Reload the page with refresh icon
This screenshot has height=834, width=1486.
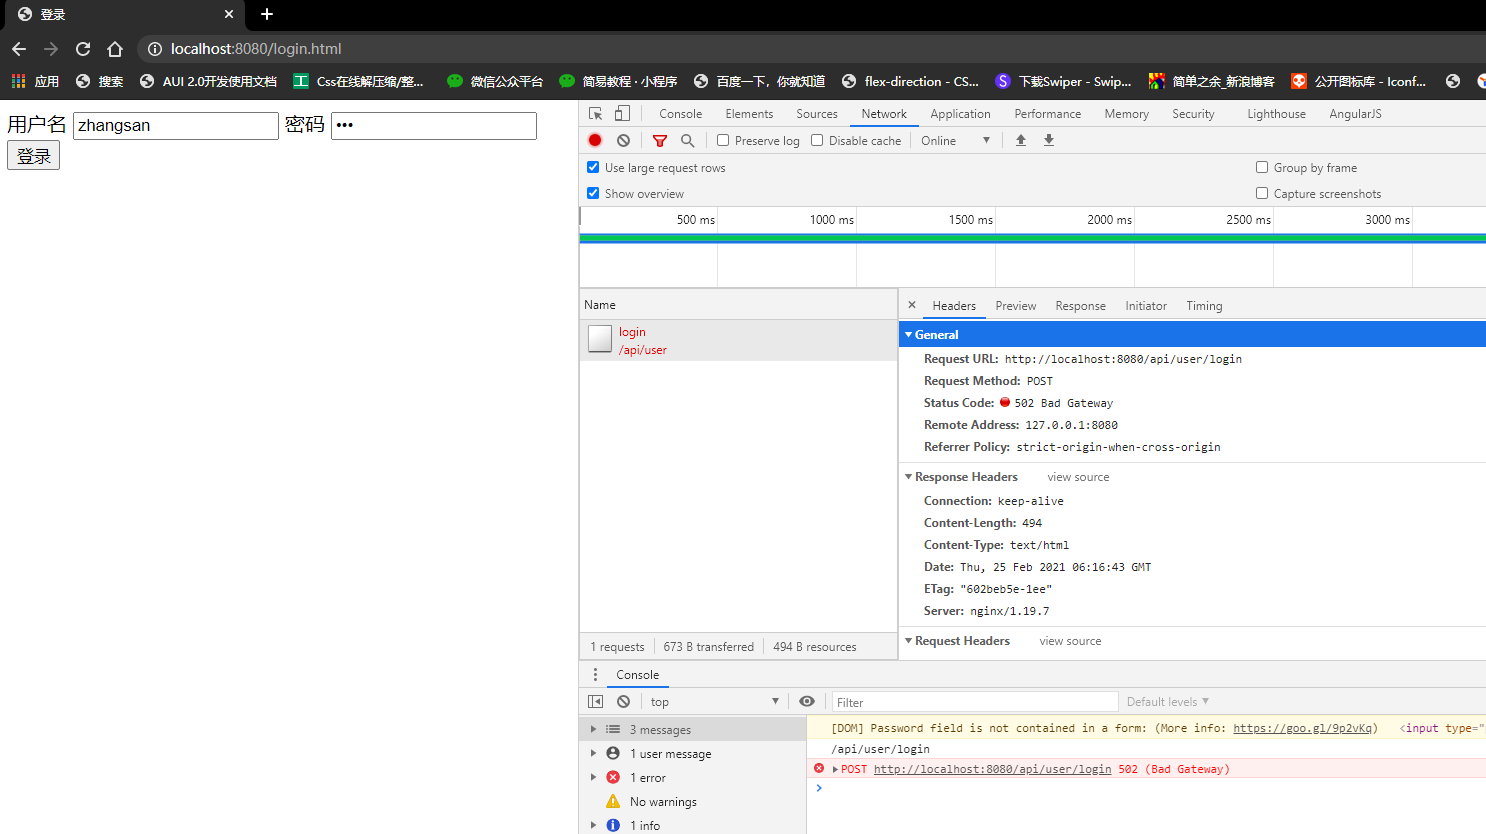coord(83,49)
